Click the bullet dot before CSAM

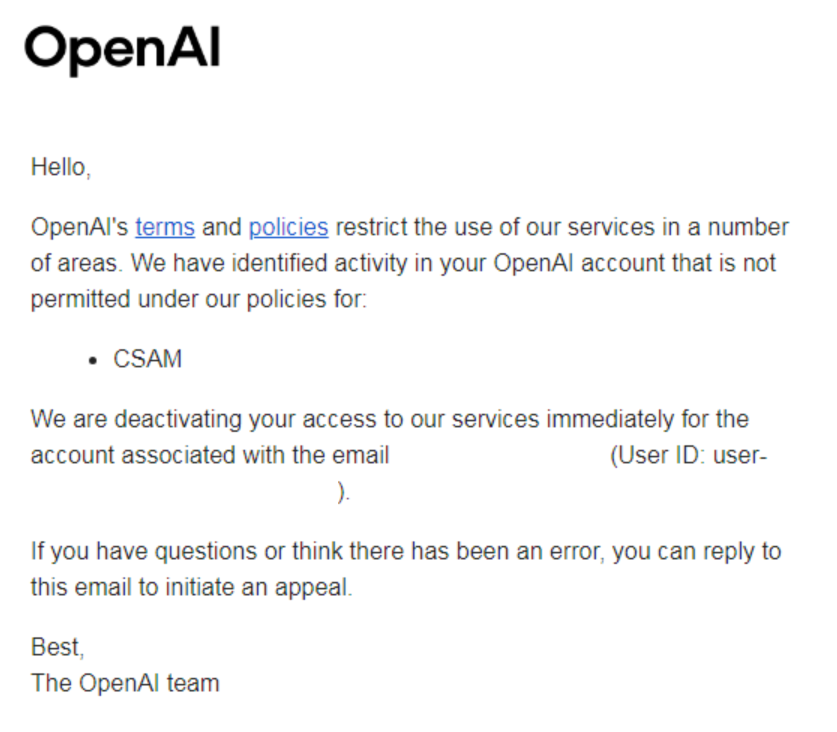[93, 360]
